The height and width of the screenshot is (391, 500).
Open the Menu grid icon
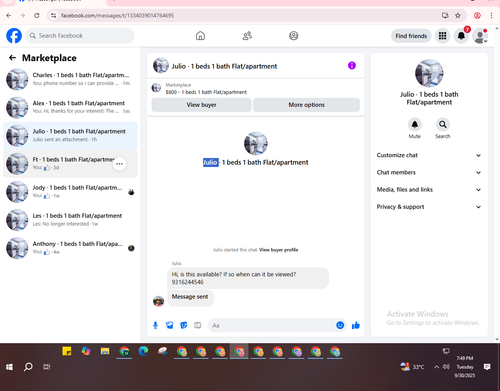coord(442,36)
